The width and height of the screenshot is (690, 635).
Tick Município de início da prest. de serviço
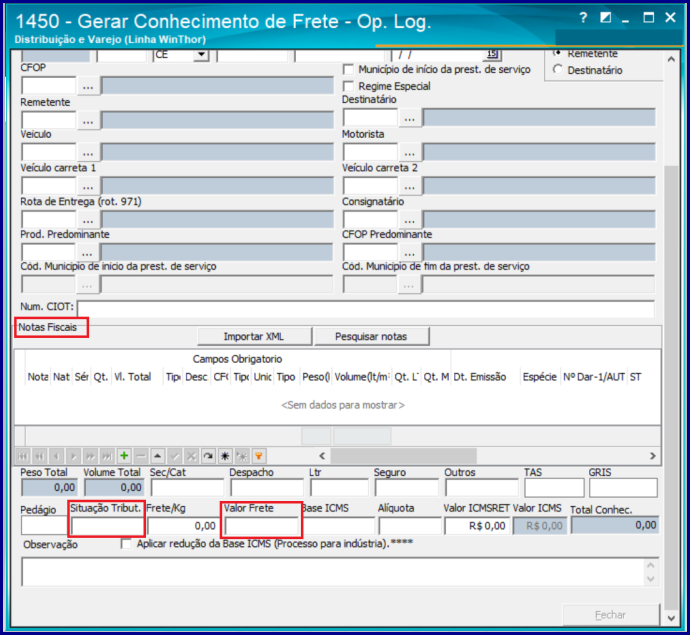348,69
